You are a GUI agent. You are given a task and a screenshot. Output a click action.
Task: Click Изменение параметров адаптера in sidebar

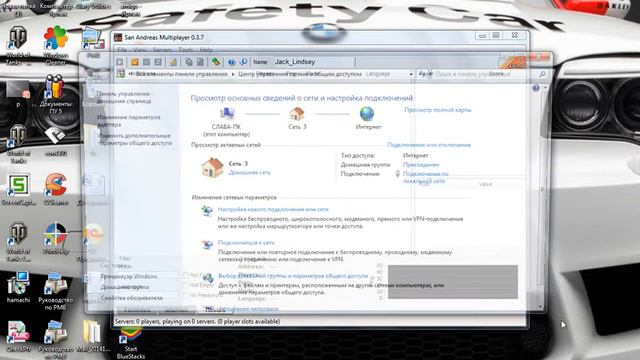click(129, 121)
